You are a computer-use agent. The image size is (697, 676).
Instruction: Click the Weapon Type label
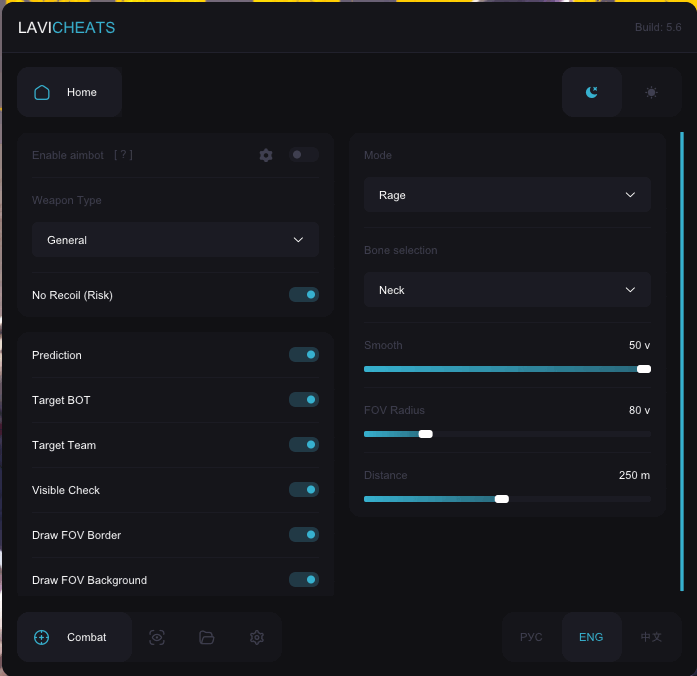[x=67, y=200]
